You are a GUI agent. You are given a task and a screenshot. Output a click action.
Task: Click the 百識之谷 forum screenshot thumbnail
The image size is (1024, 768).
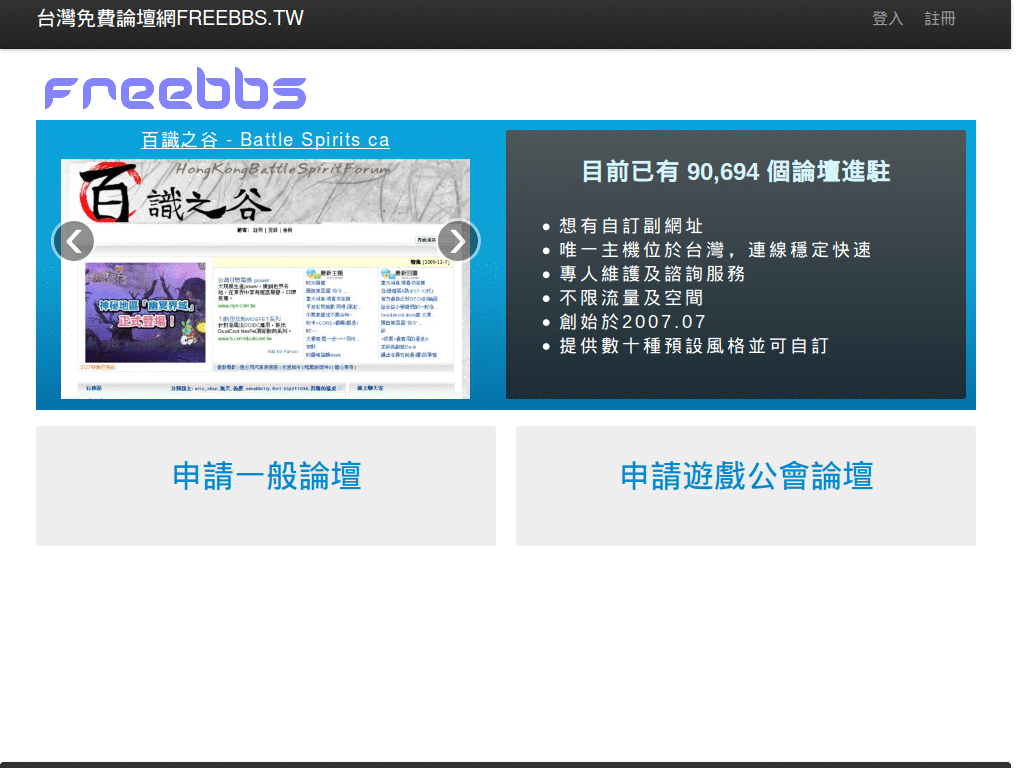click(x=265, y=279)
